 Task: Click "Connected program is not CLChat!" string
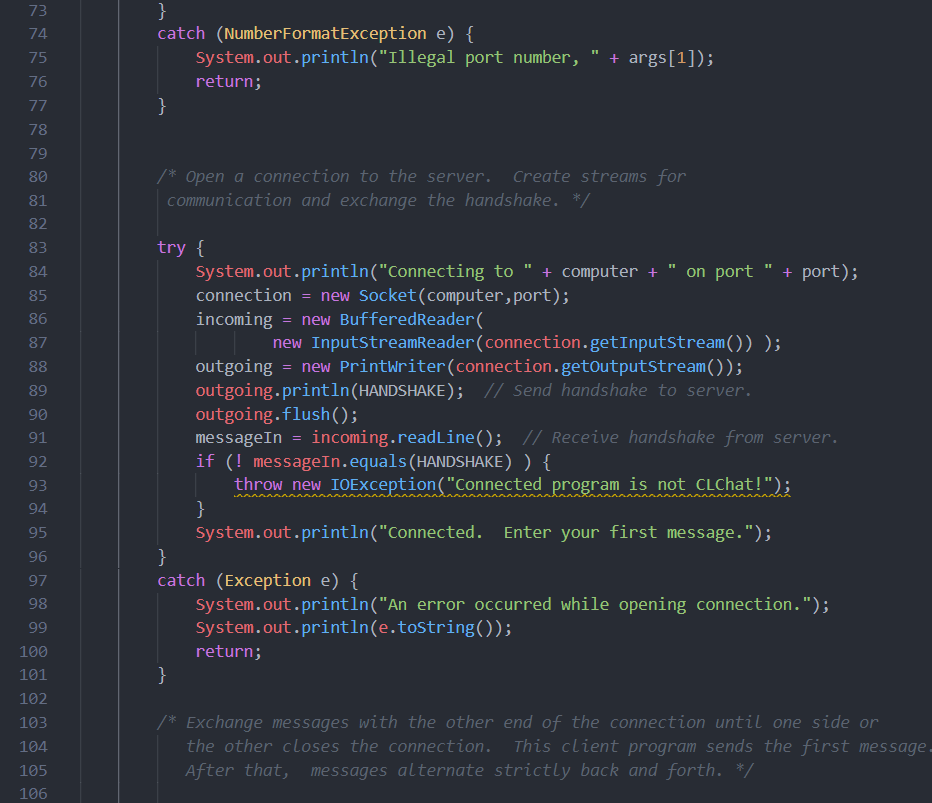pos(609,485)
